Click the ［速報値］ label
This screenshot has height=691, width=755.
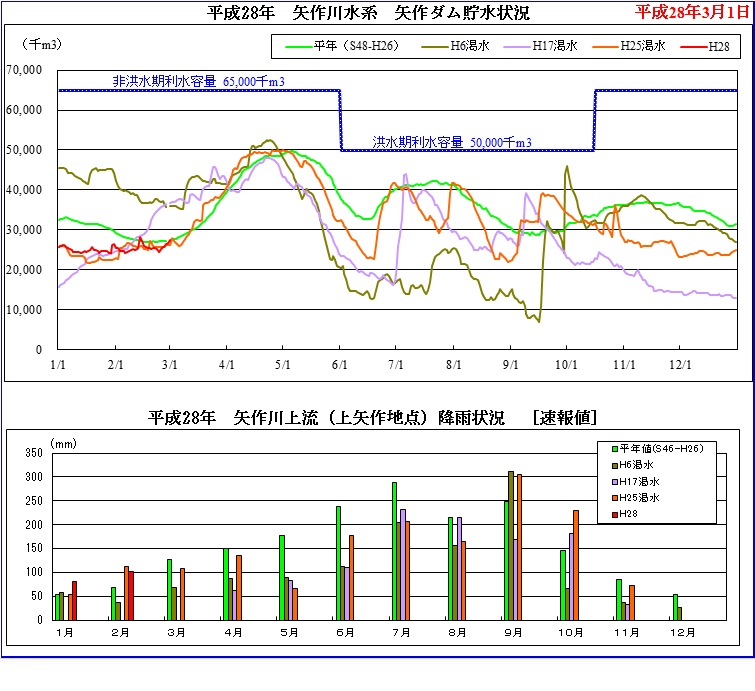click(565, 417)
